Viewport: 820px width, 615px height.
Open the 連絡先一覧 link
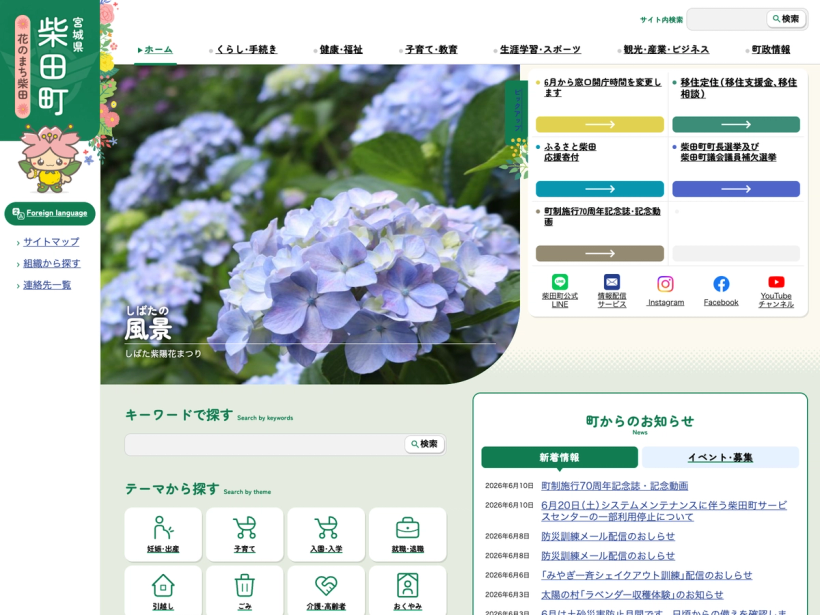tap(47, 285)
